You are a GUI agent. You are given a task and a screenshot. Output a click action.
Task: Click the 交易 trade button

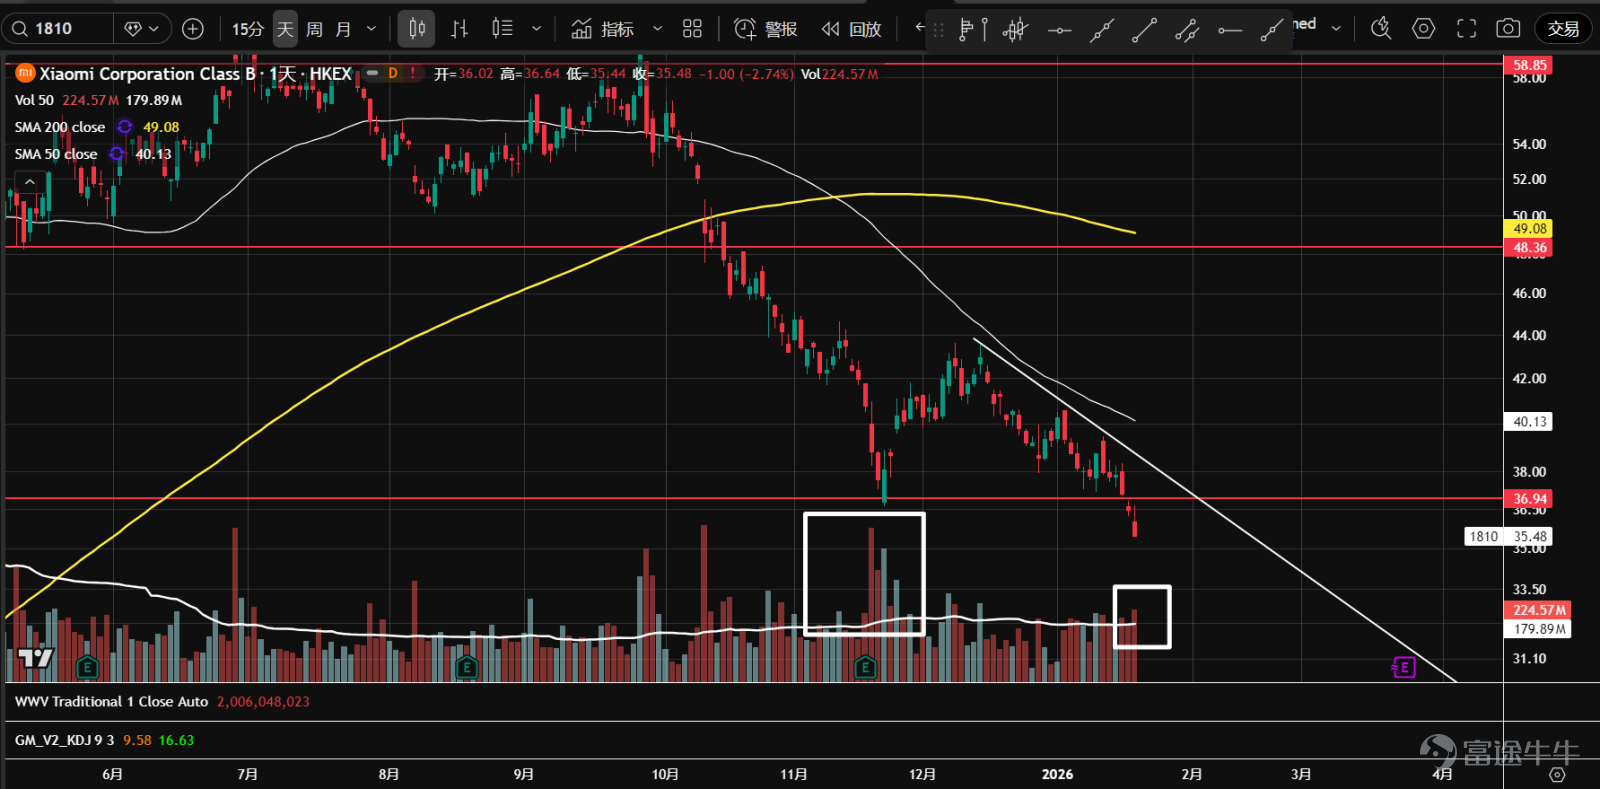1563,29
